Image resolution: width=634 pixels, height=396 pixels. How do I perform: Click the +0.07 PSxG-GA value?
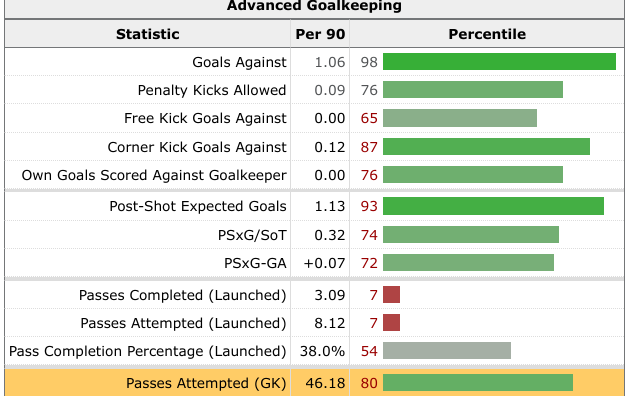click(x=324, y=263)
